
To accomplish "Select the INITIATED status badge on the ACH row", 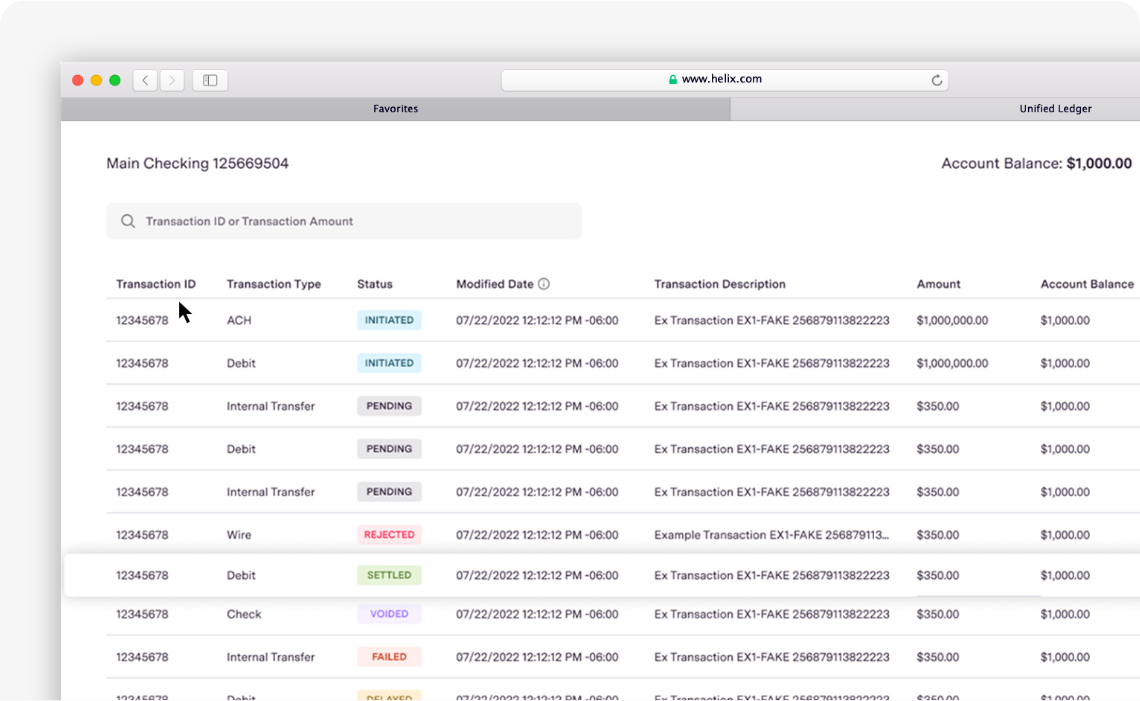I will pos(389,320).
